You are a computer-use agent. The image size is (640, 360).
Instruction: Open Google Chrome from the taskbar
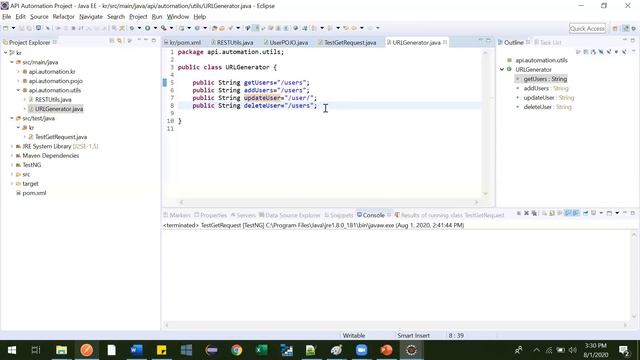236,350
